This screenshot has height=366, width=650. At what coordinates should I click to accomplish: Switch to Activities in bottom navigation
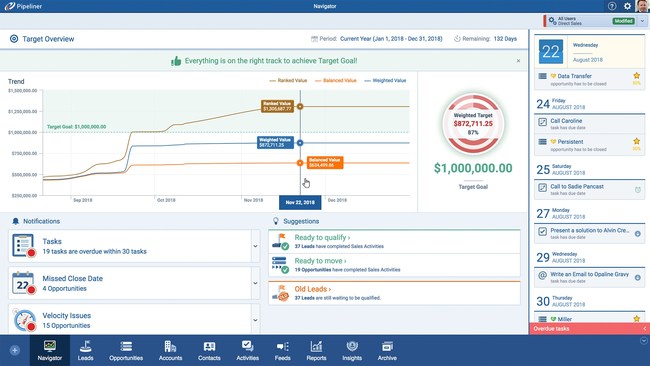[247, 350]
